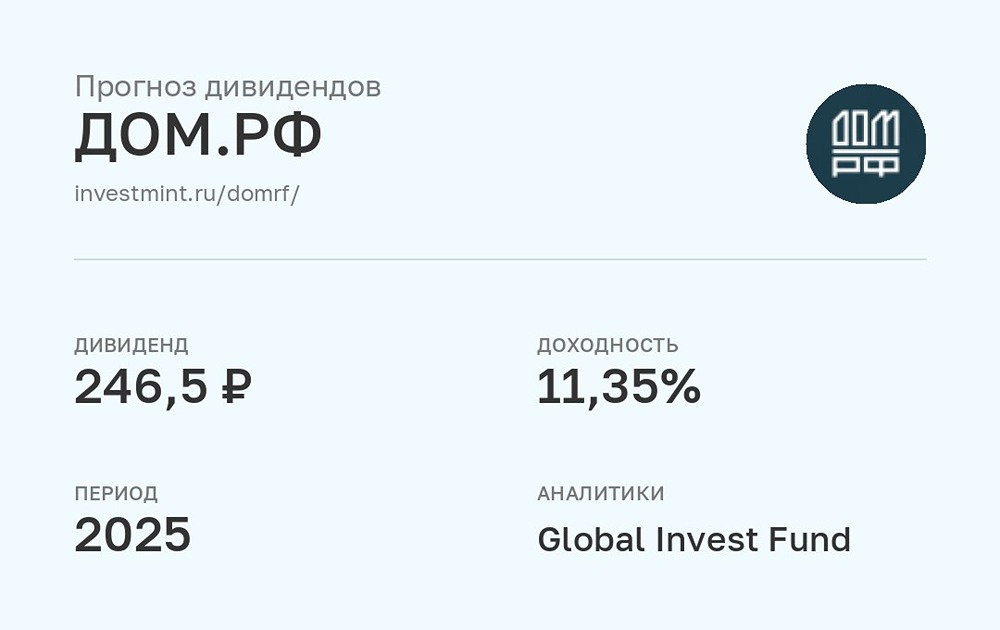Click the percent sign after 11,35
1000x630 pixels.
click(x=680, y=388)
